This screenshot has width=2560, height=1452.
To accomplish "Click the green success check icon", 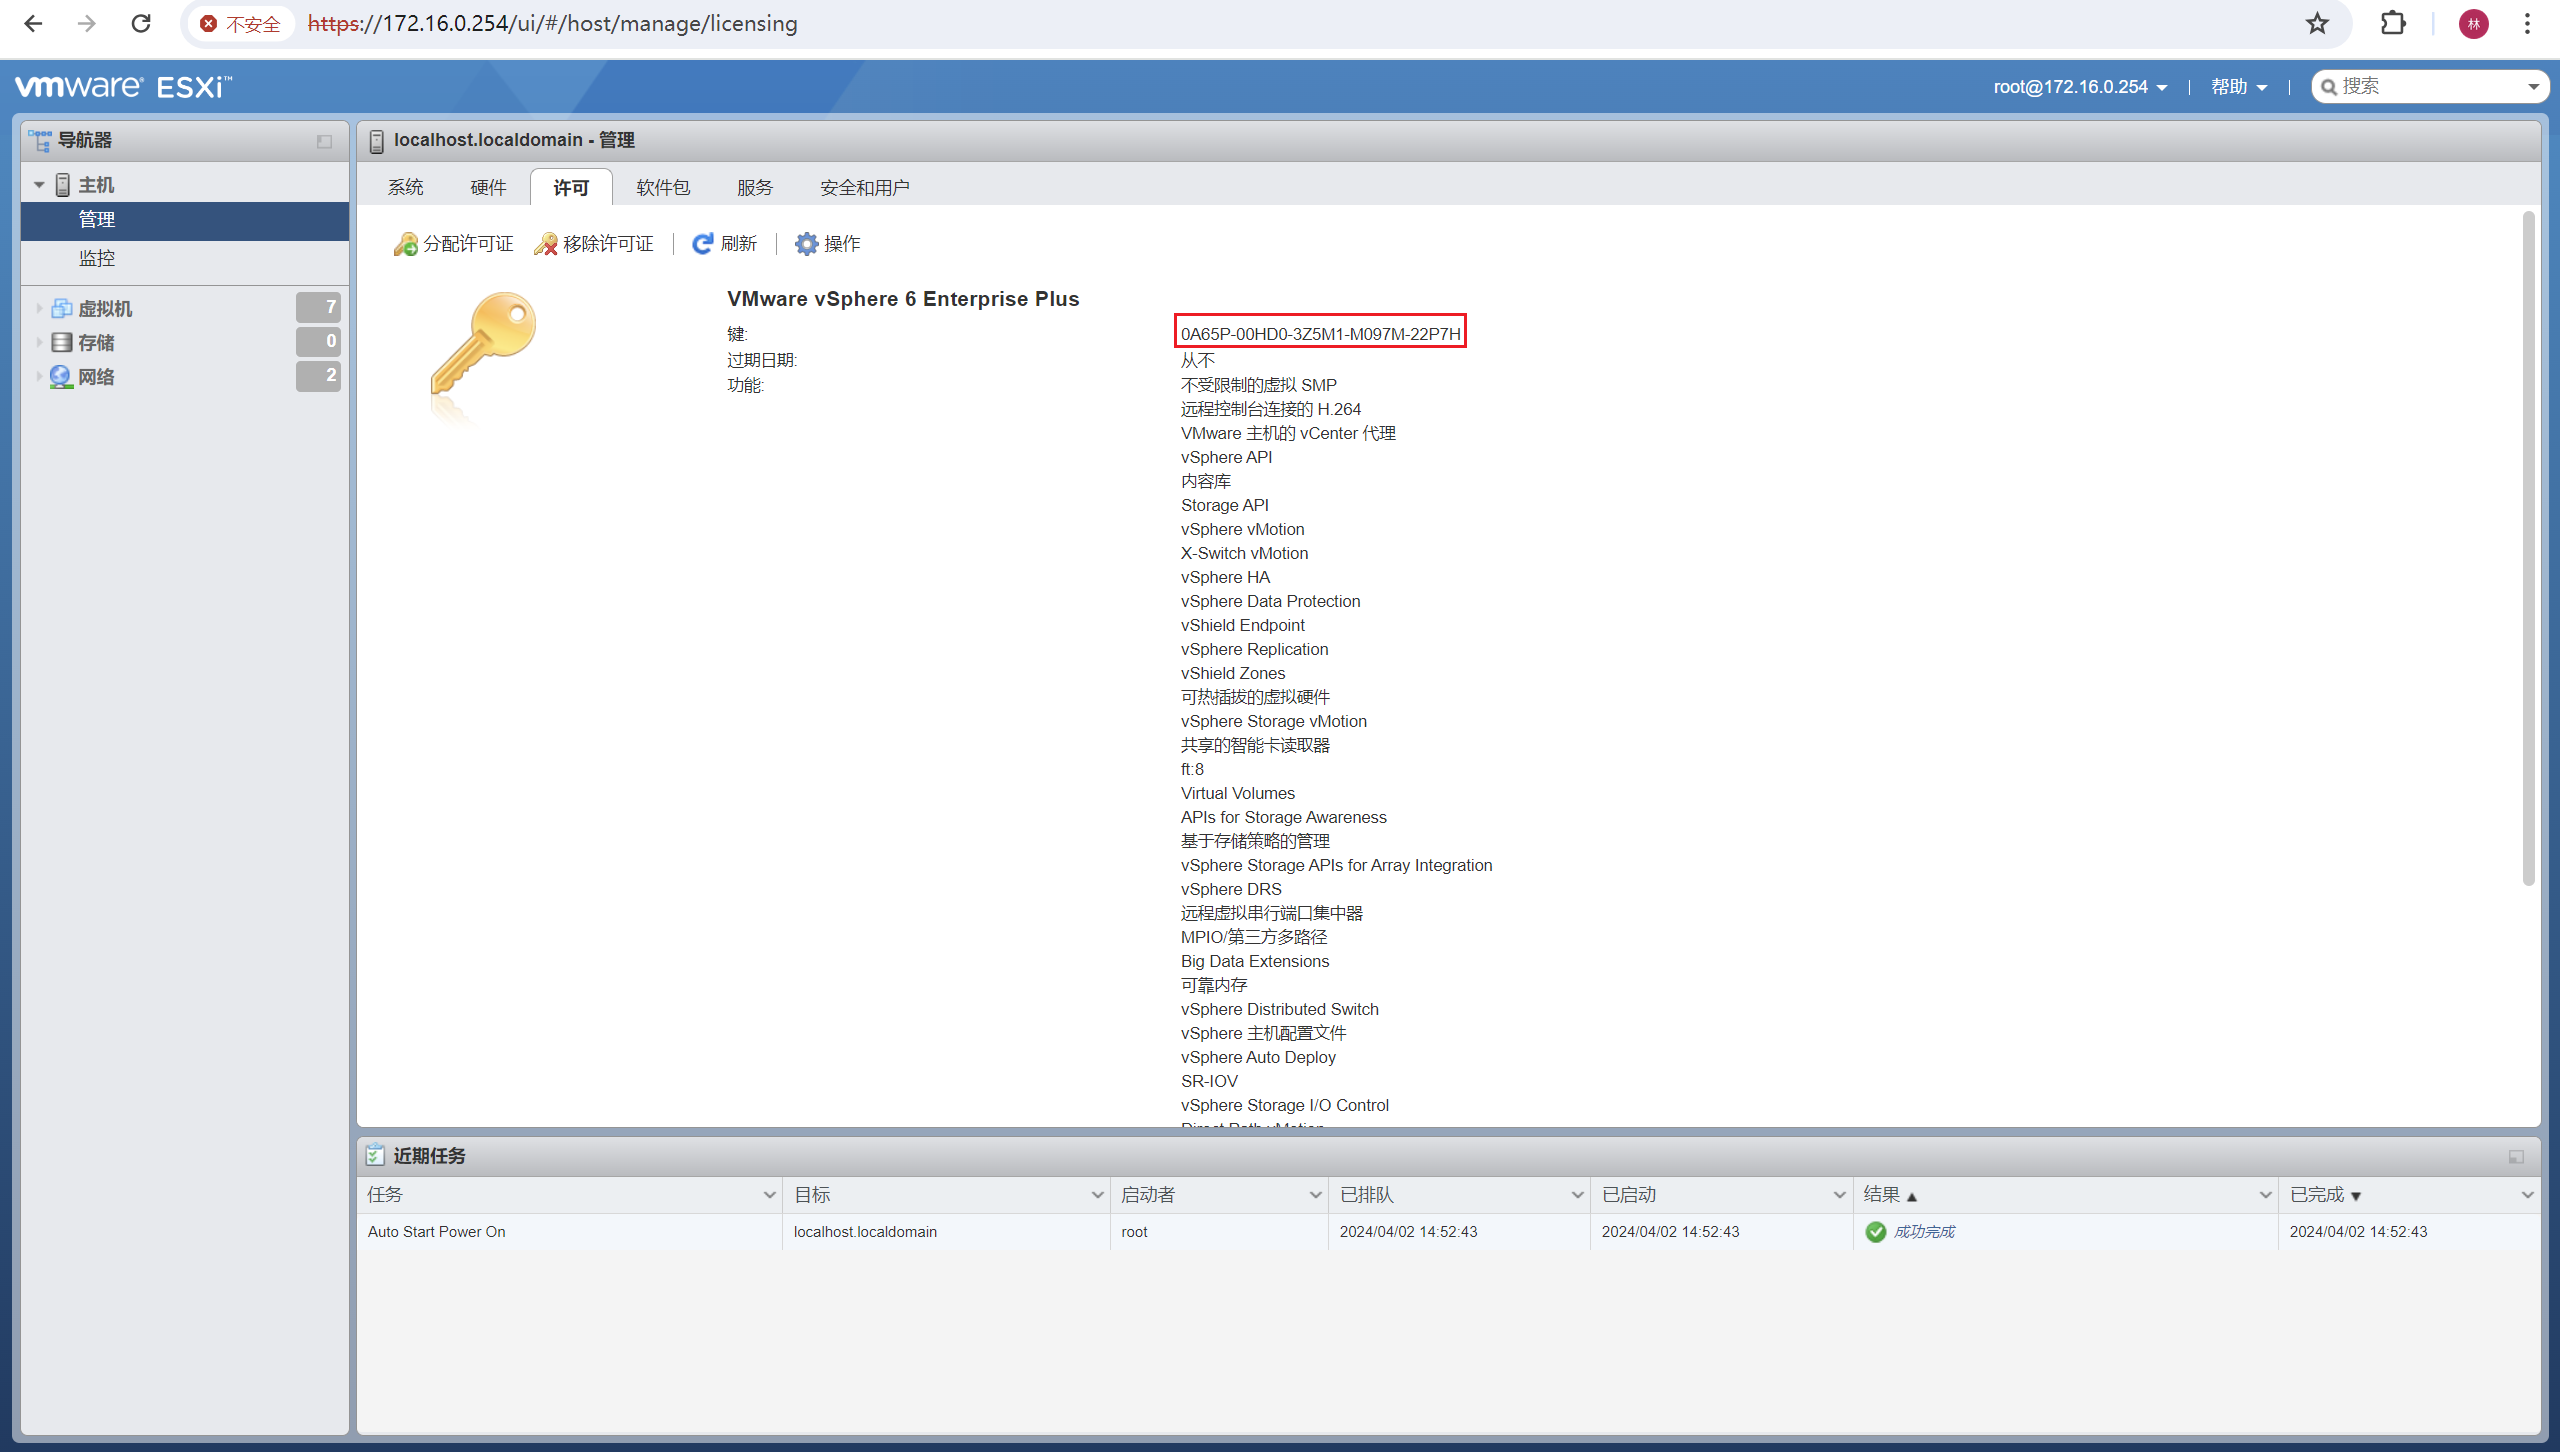I will pos(1876,1232).
